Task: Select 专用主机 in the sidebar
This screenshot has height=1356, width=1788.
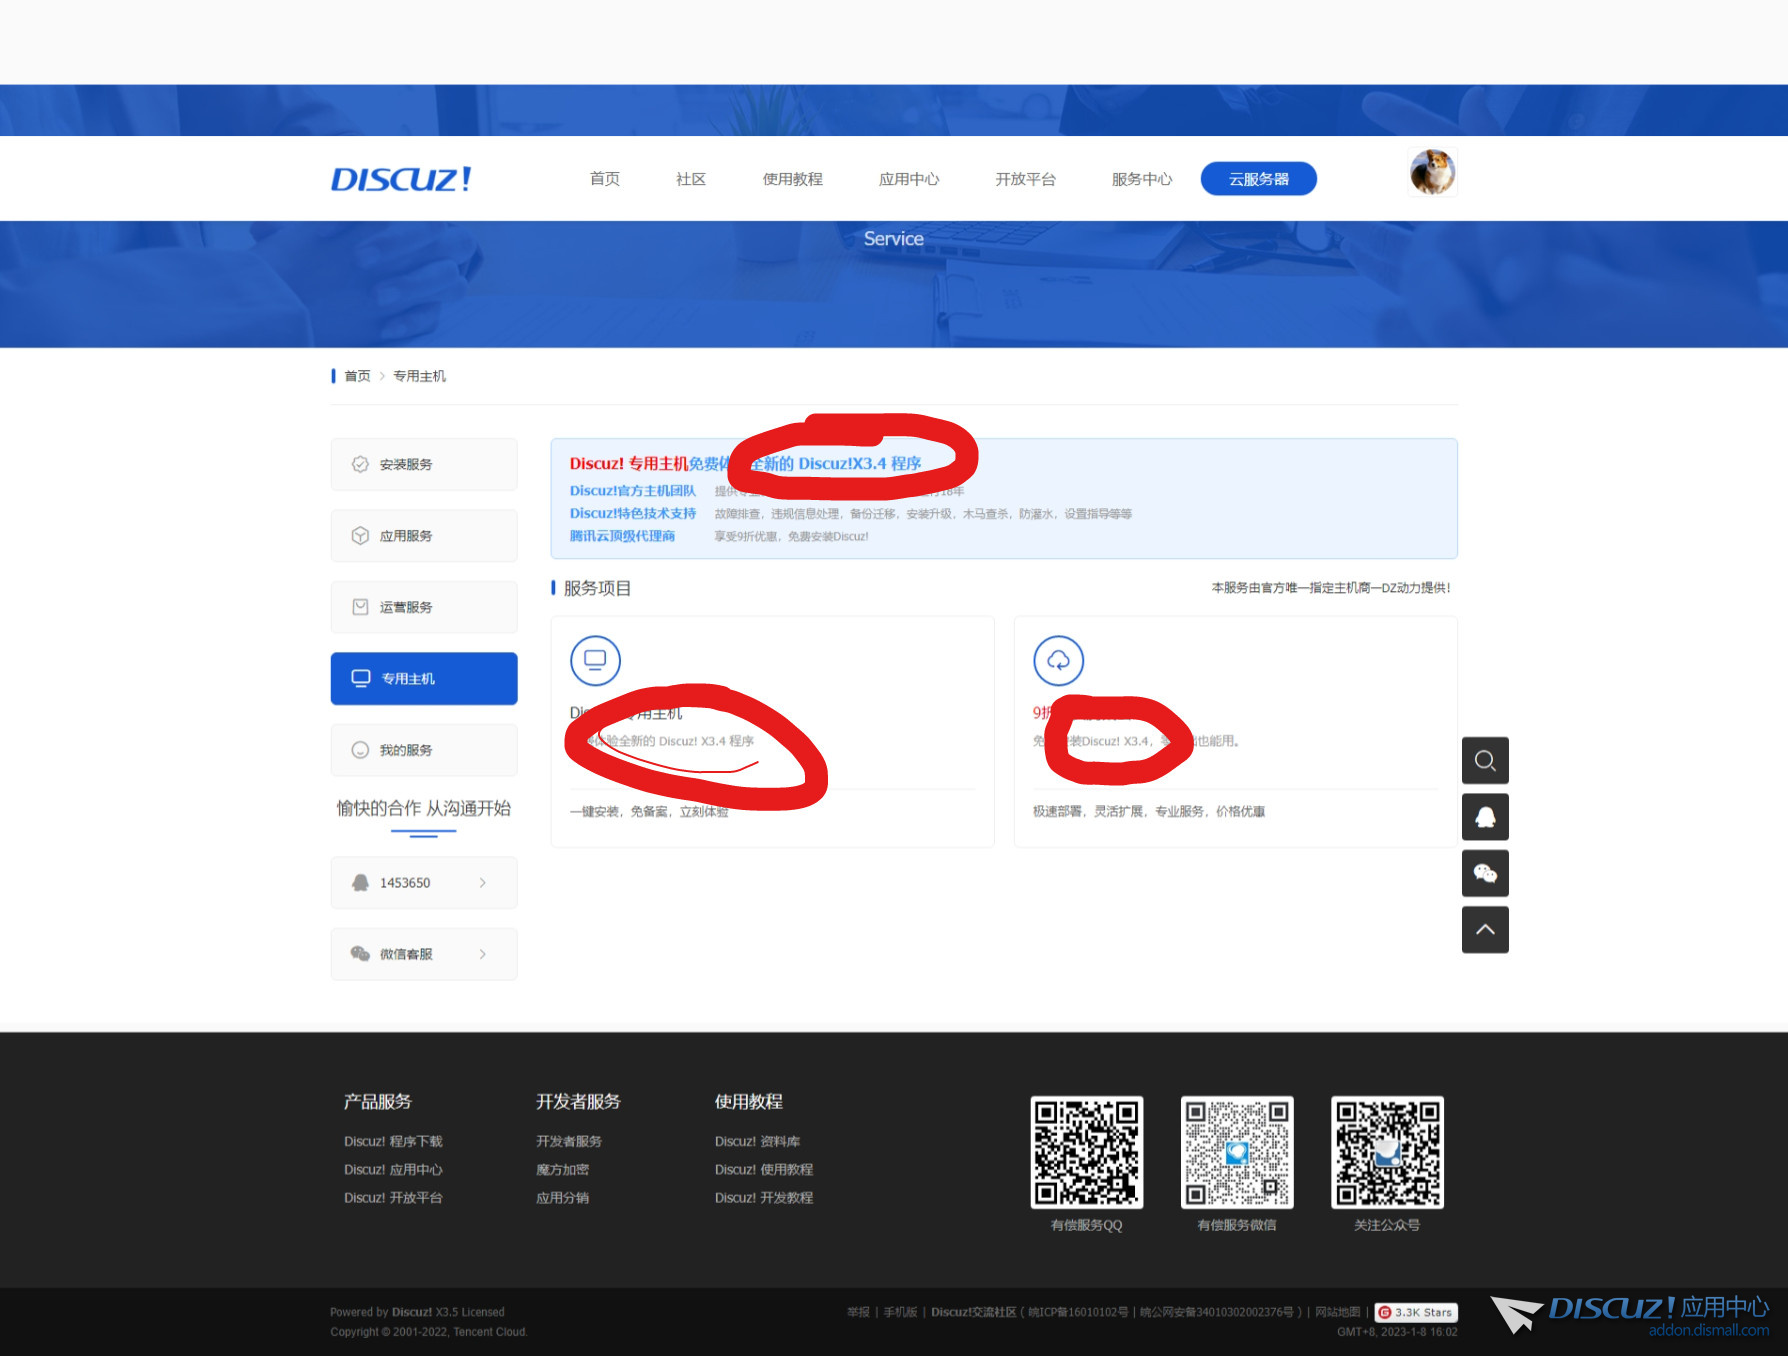Action: pyautogui.click(x=424, y=679)
